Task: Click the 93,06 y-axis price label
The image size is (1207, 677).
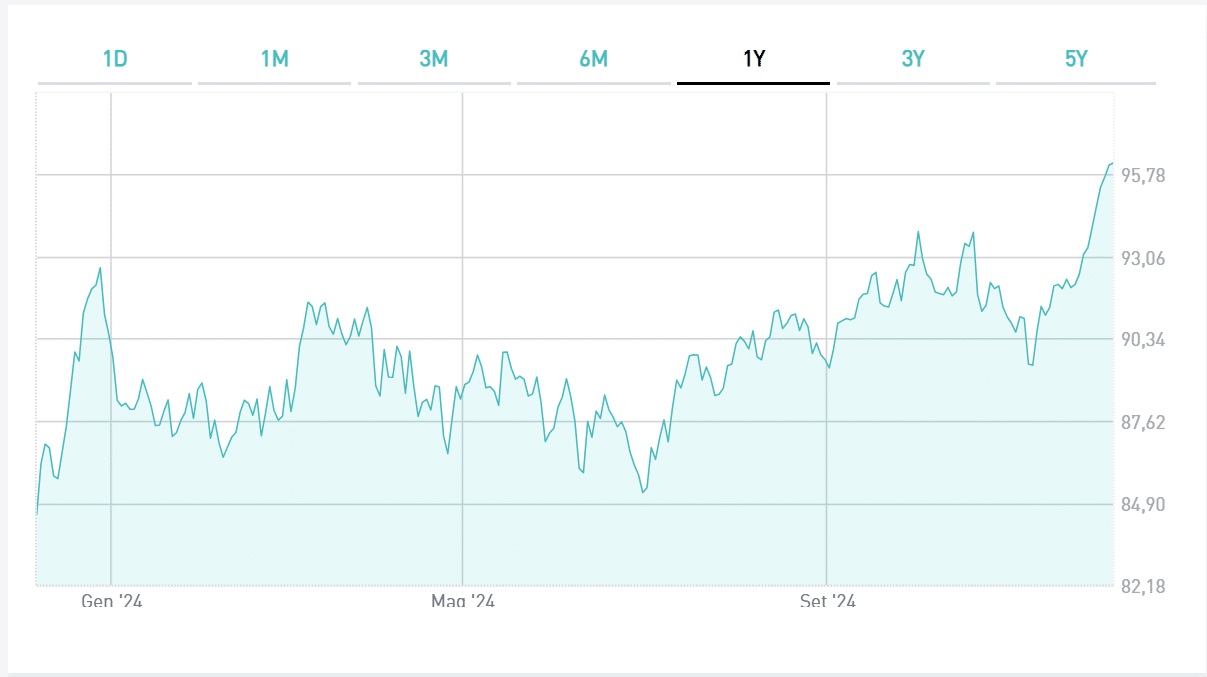Action: pyautogui.click(x=1144, y=259)
